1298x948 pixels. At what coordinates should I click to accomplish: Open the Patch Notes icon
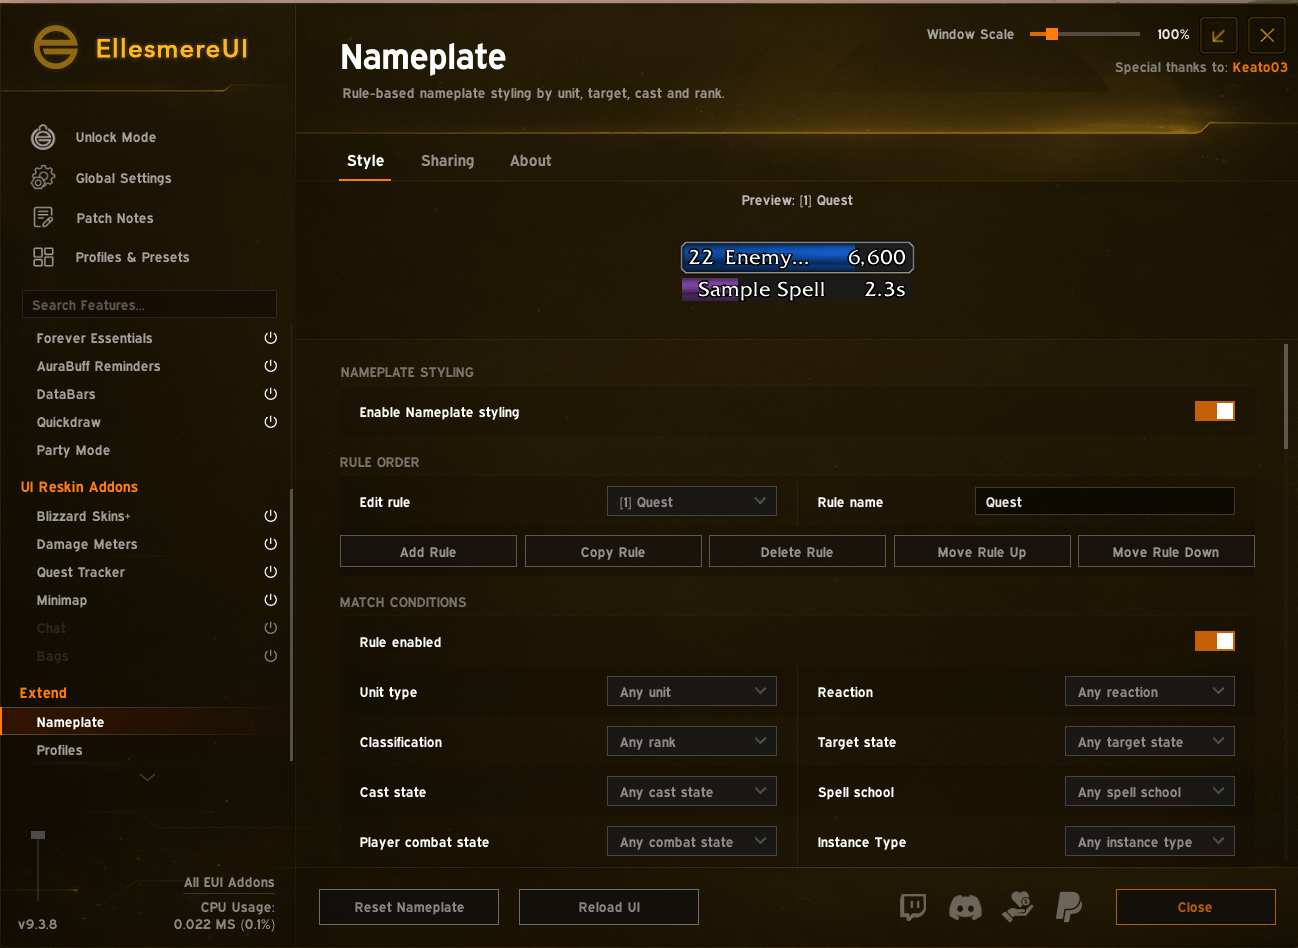[43, 217]
